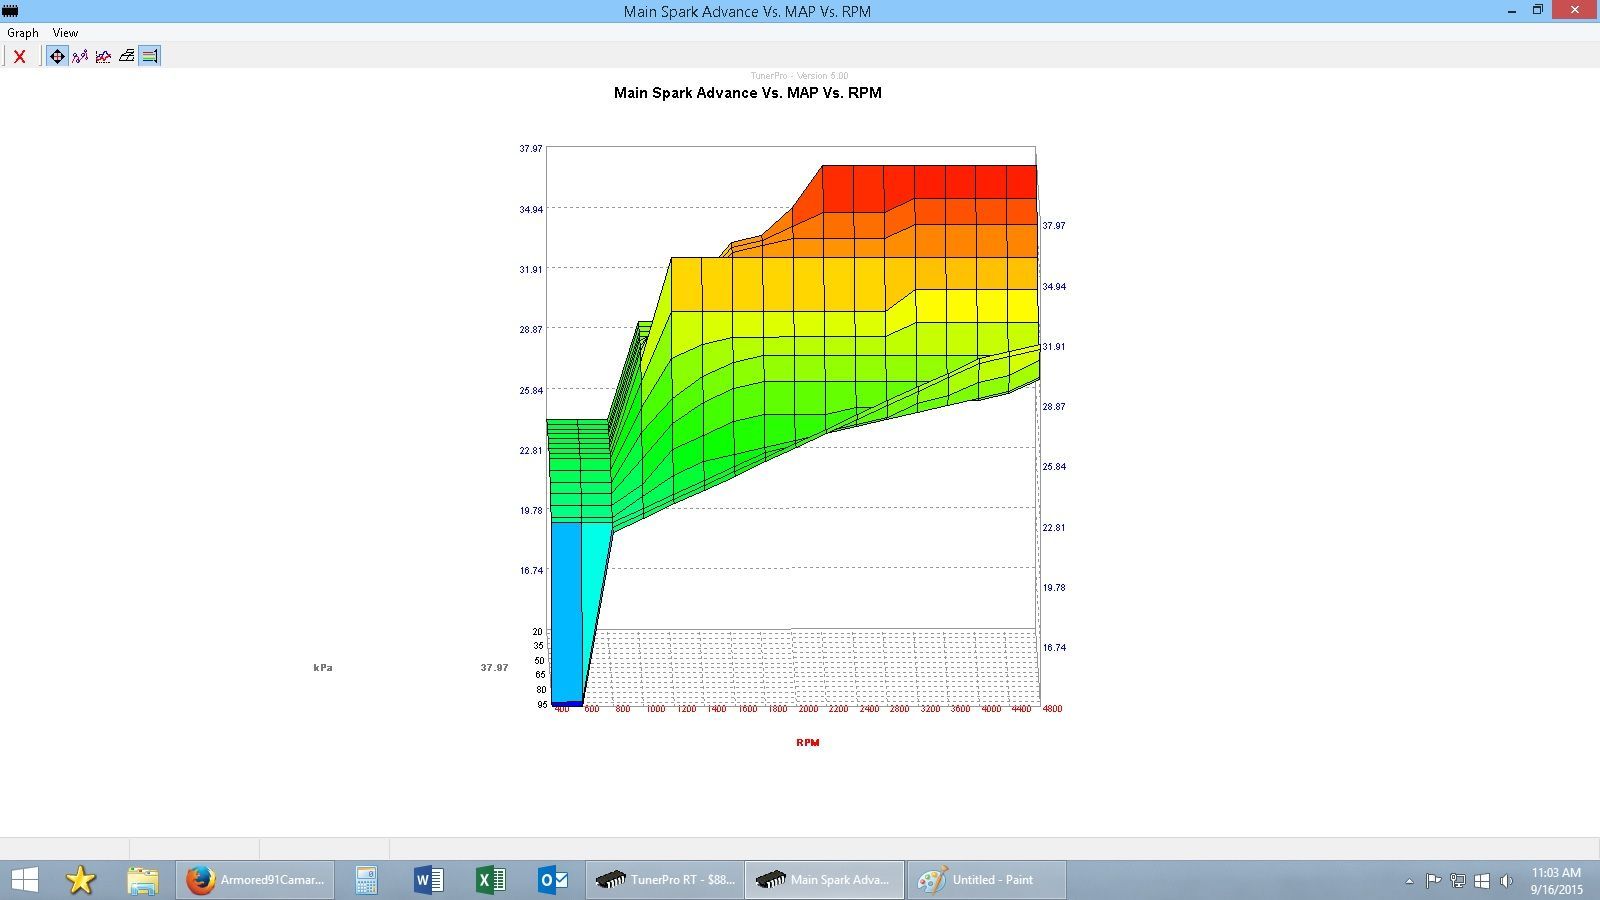Open the Graph menu
Viewport: 1600px width, 900px height.
pos(23,33)
